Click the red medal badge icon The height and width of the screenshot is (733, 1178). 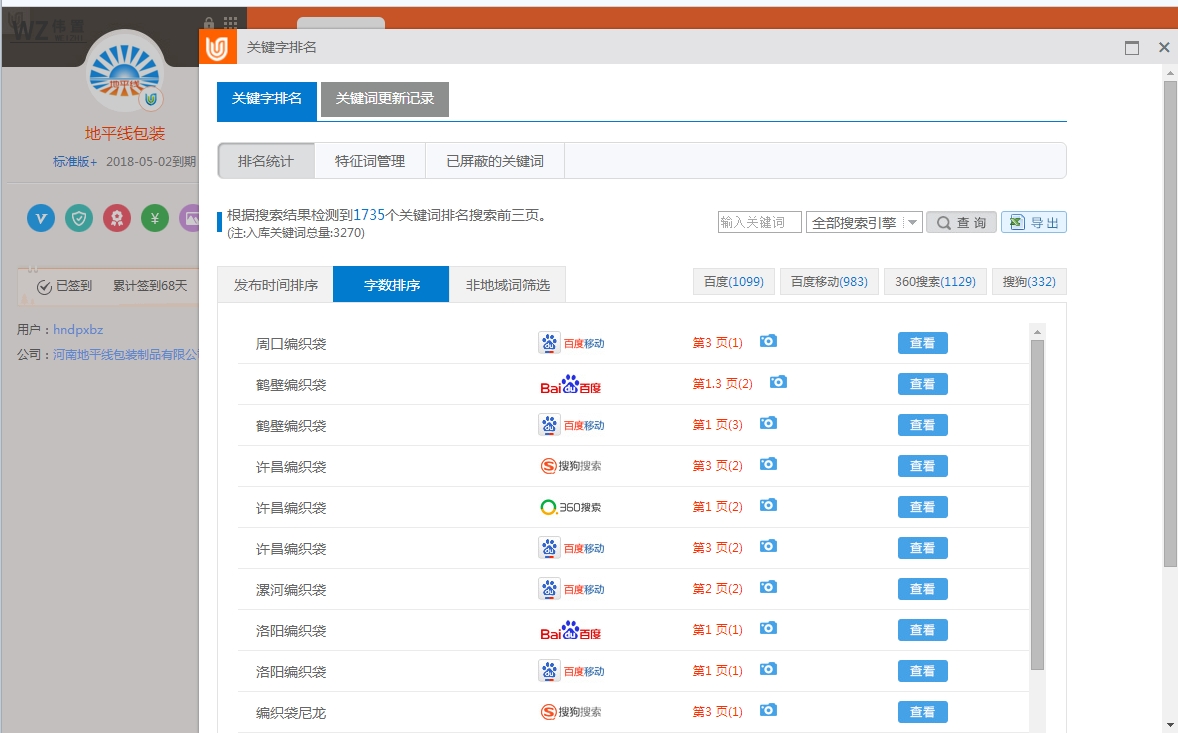117,218
